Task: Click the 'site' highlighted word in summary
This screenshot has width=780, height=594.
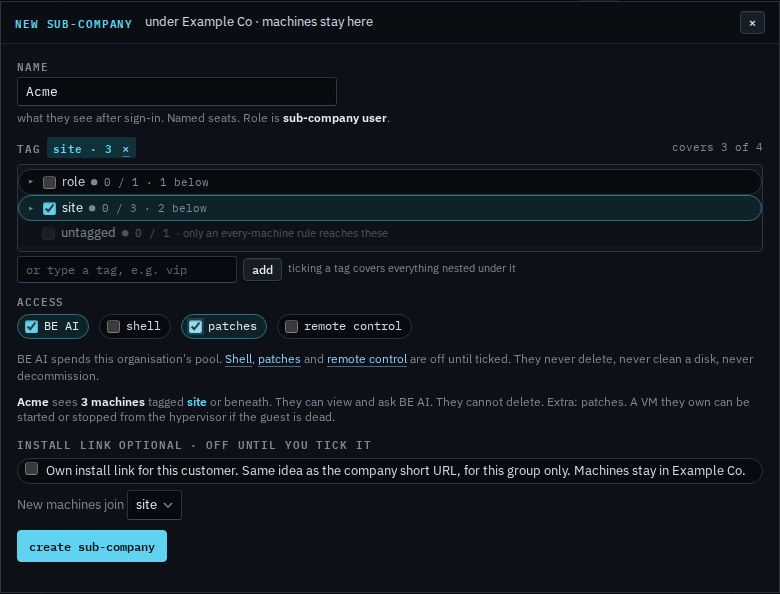Action: [196, 402]
